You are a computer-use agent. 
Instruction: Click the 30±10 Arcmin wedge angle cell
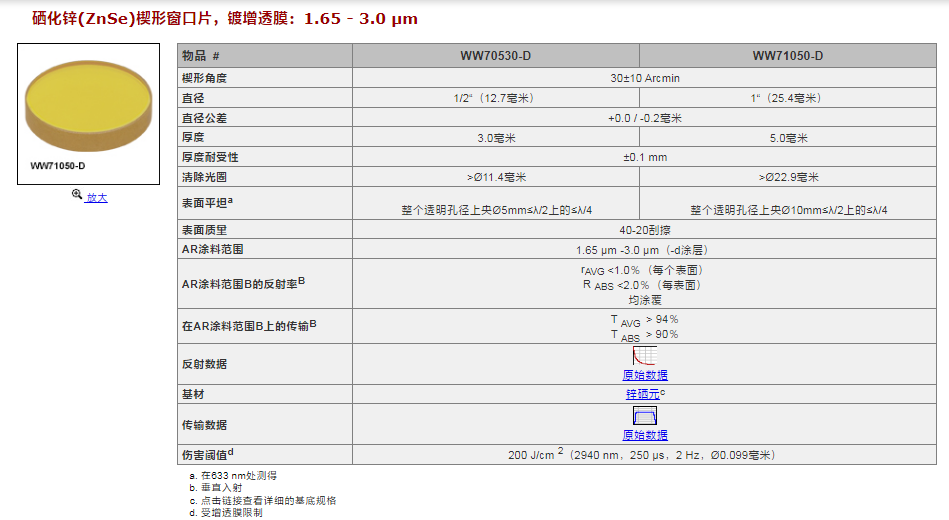coord(644,77)
